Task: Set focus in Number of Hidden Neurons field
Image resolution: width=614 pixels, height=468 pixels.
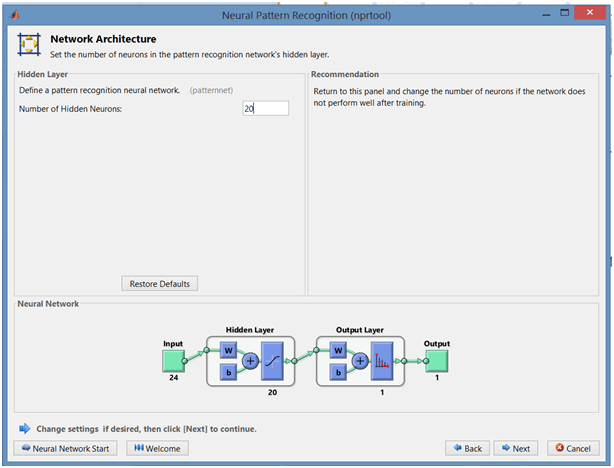Action: tap(265, 108)
